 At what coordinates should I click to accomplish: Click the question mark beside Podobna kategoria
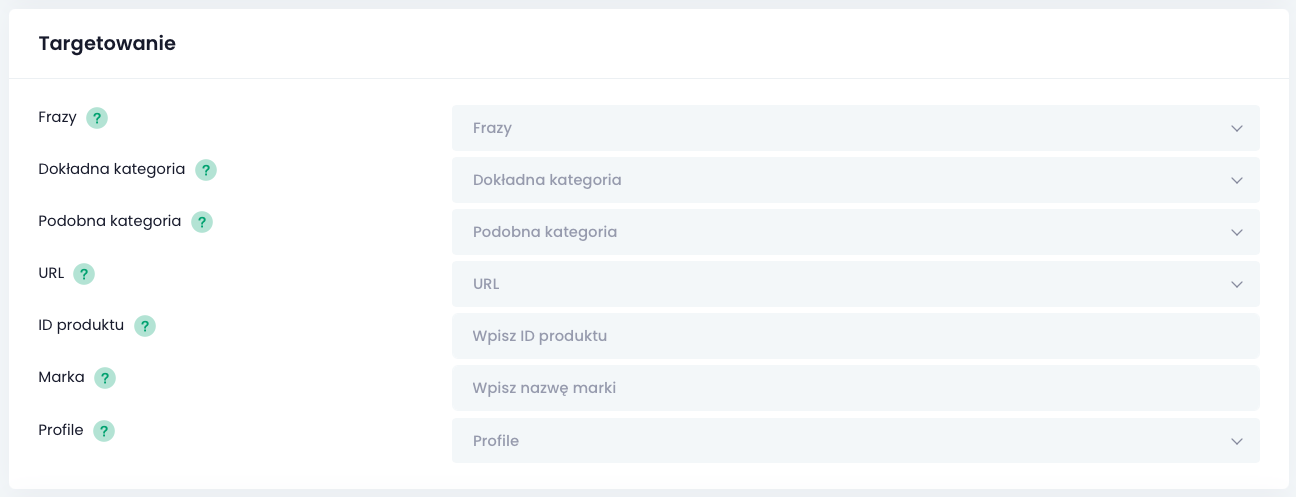pos(202,222)
